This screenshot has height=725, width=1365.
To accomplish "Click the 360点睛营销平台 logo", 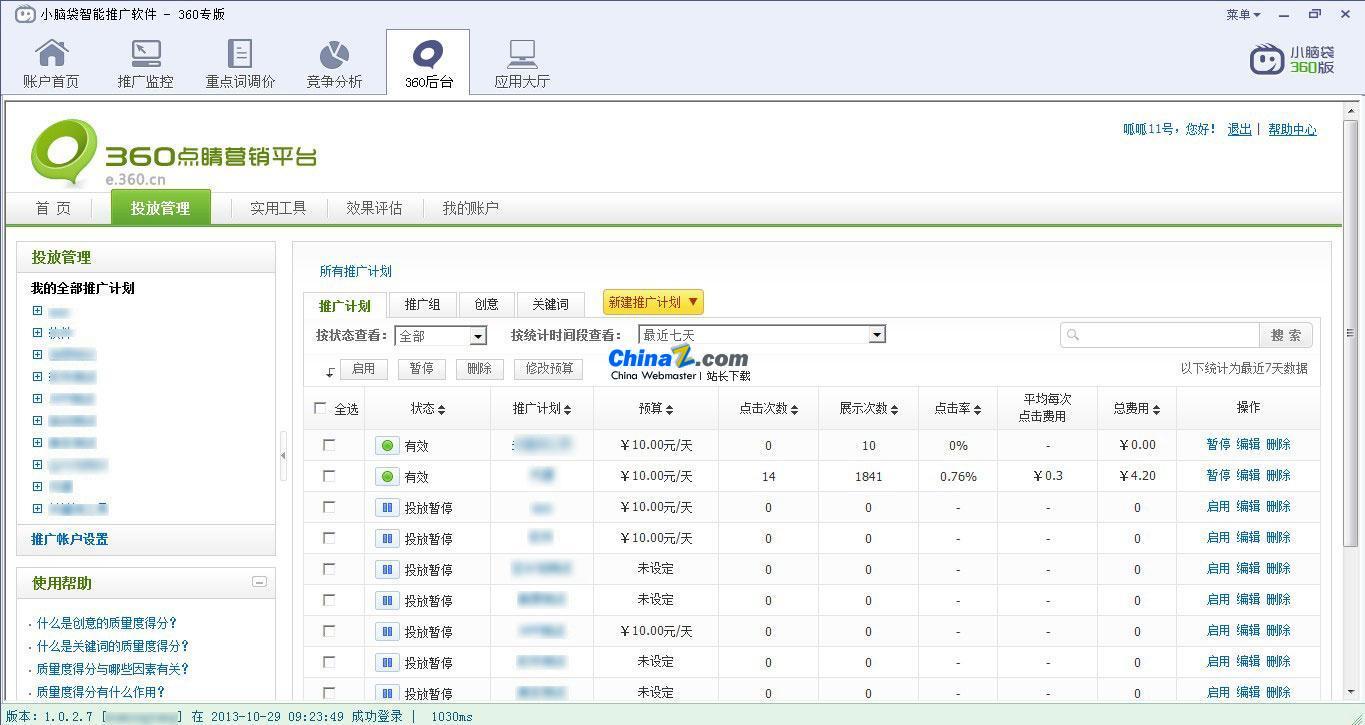I will [x=174, y=153].
